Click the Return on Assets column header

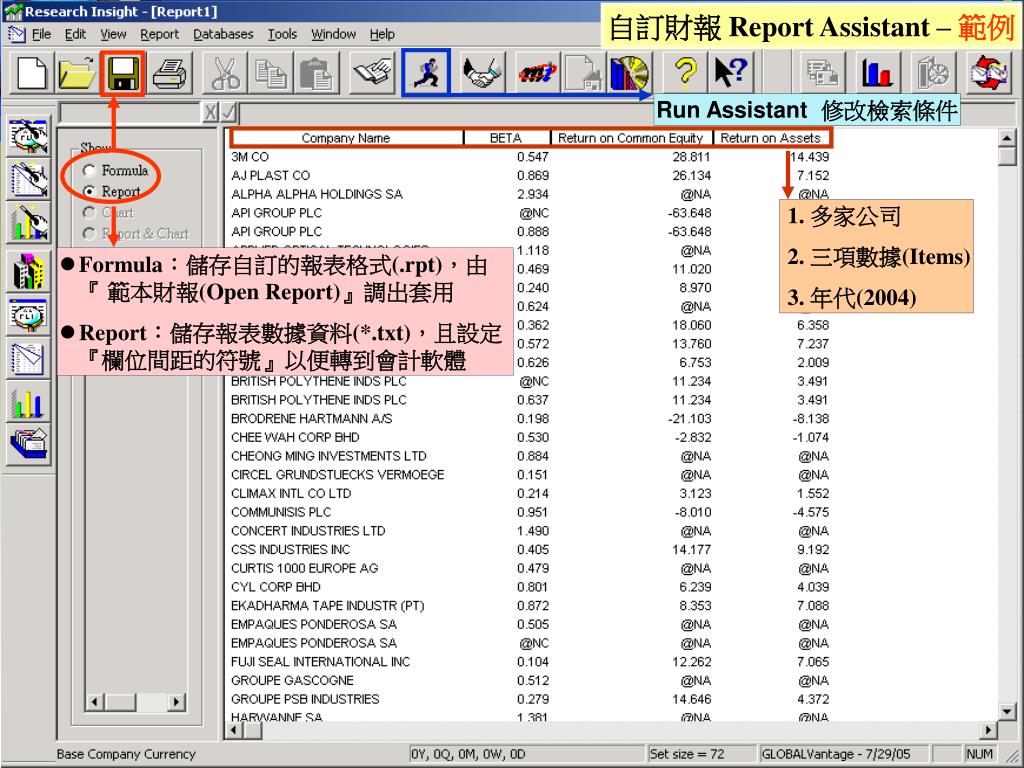pos(771,138)
